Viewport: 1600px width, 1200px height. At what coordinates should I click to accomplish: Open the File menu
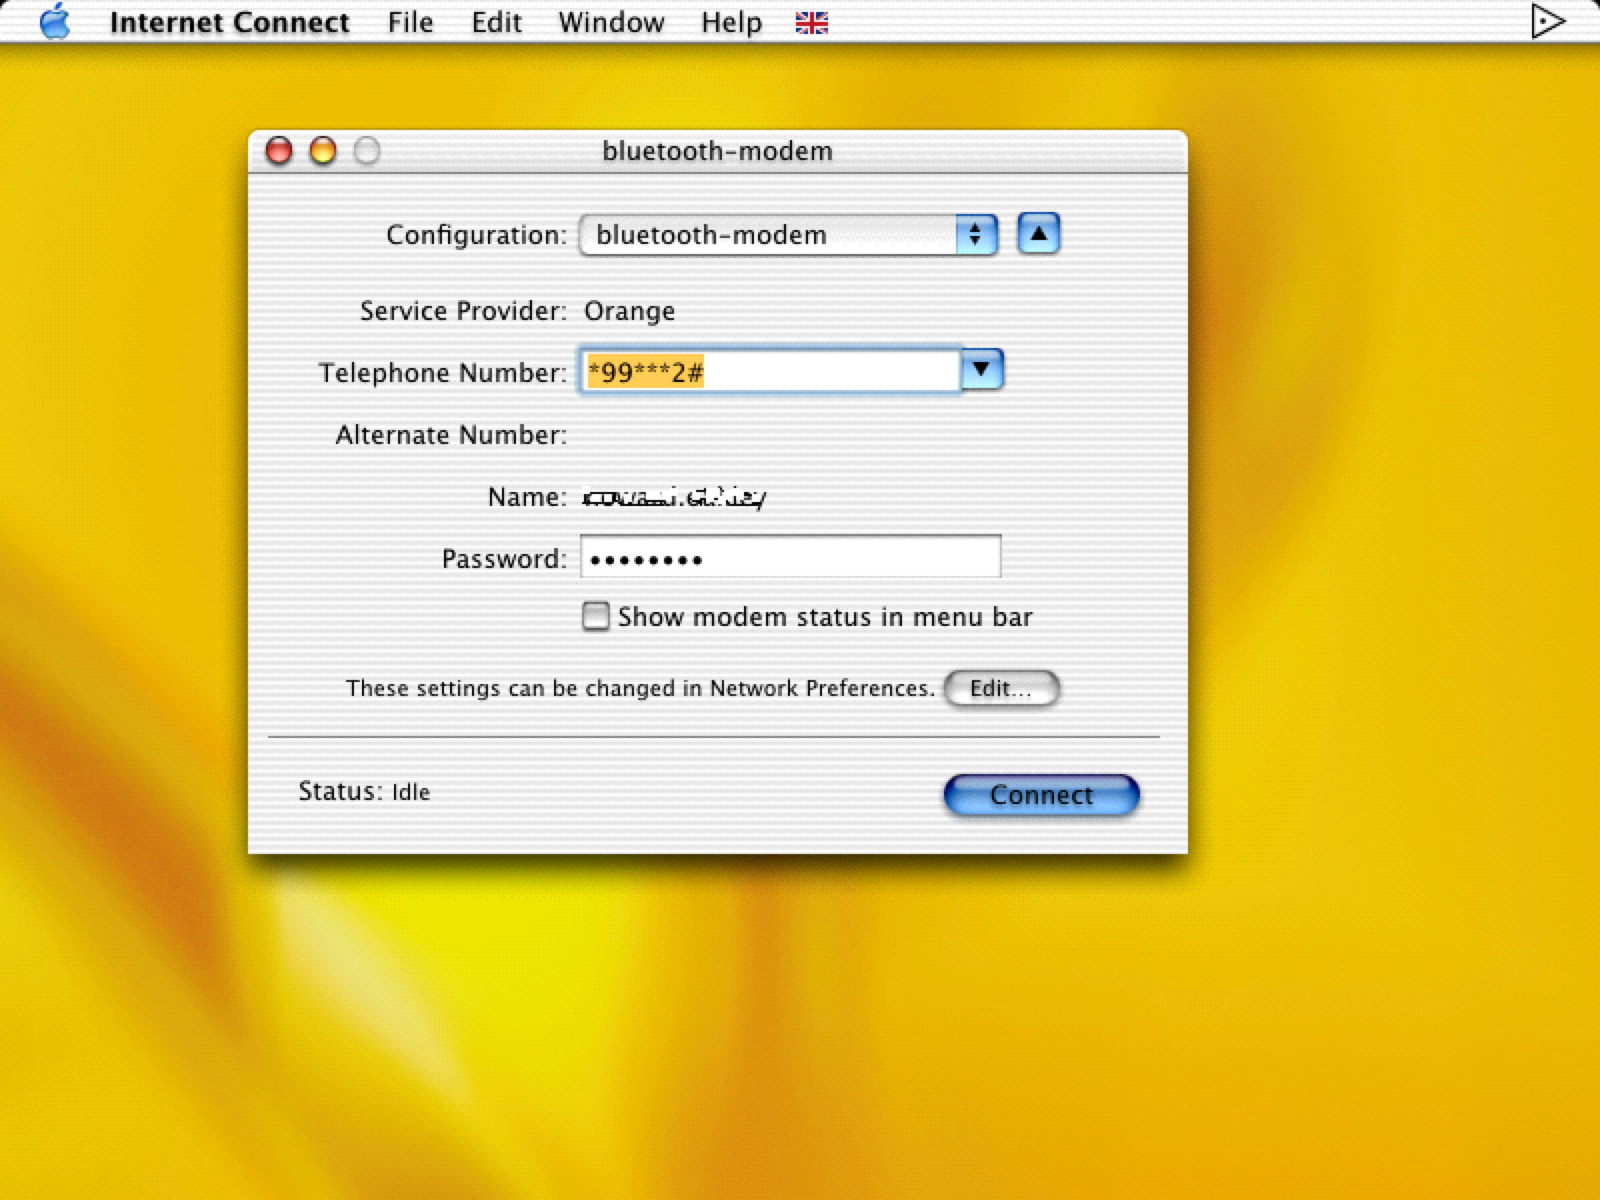click(x=410, y=23)
